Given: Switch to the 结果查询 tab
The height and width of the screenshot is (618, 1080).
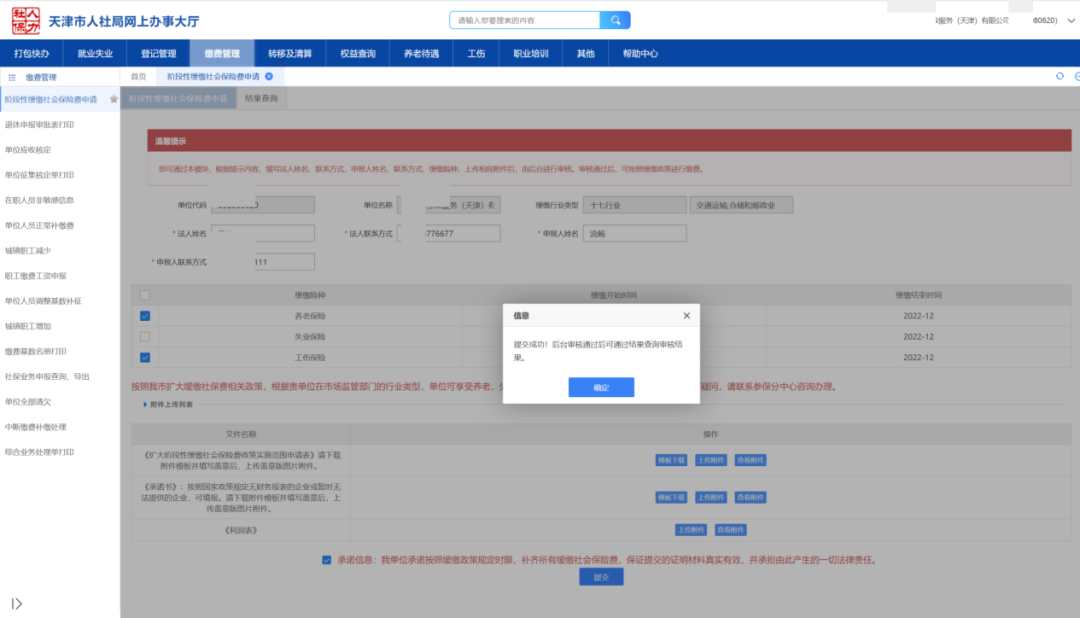Looking at the screenshot, I should (x=261, y=98).
